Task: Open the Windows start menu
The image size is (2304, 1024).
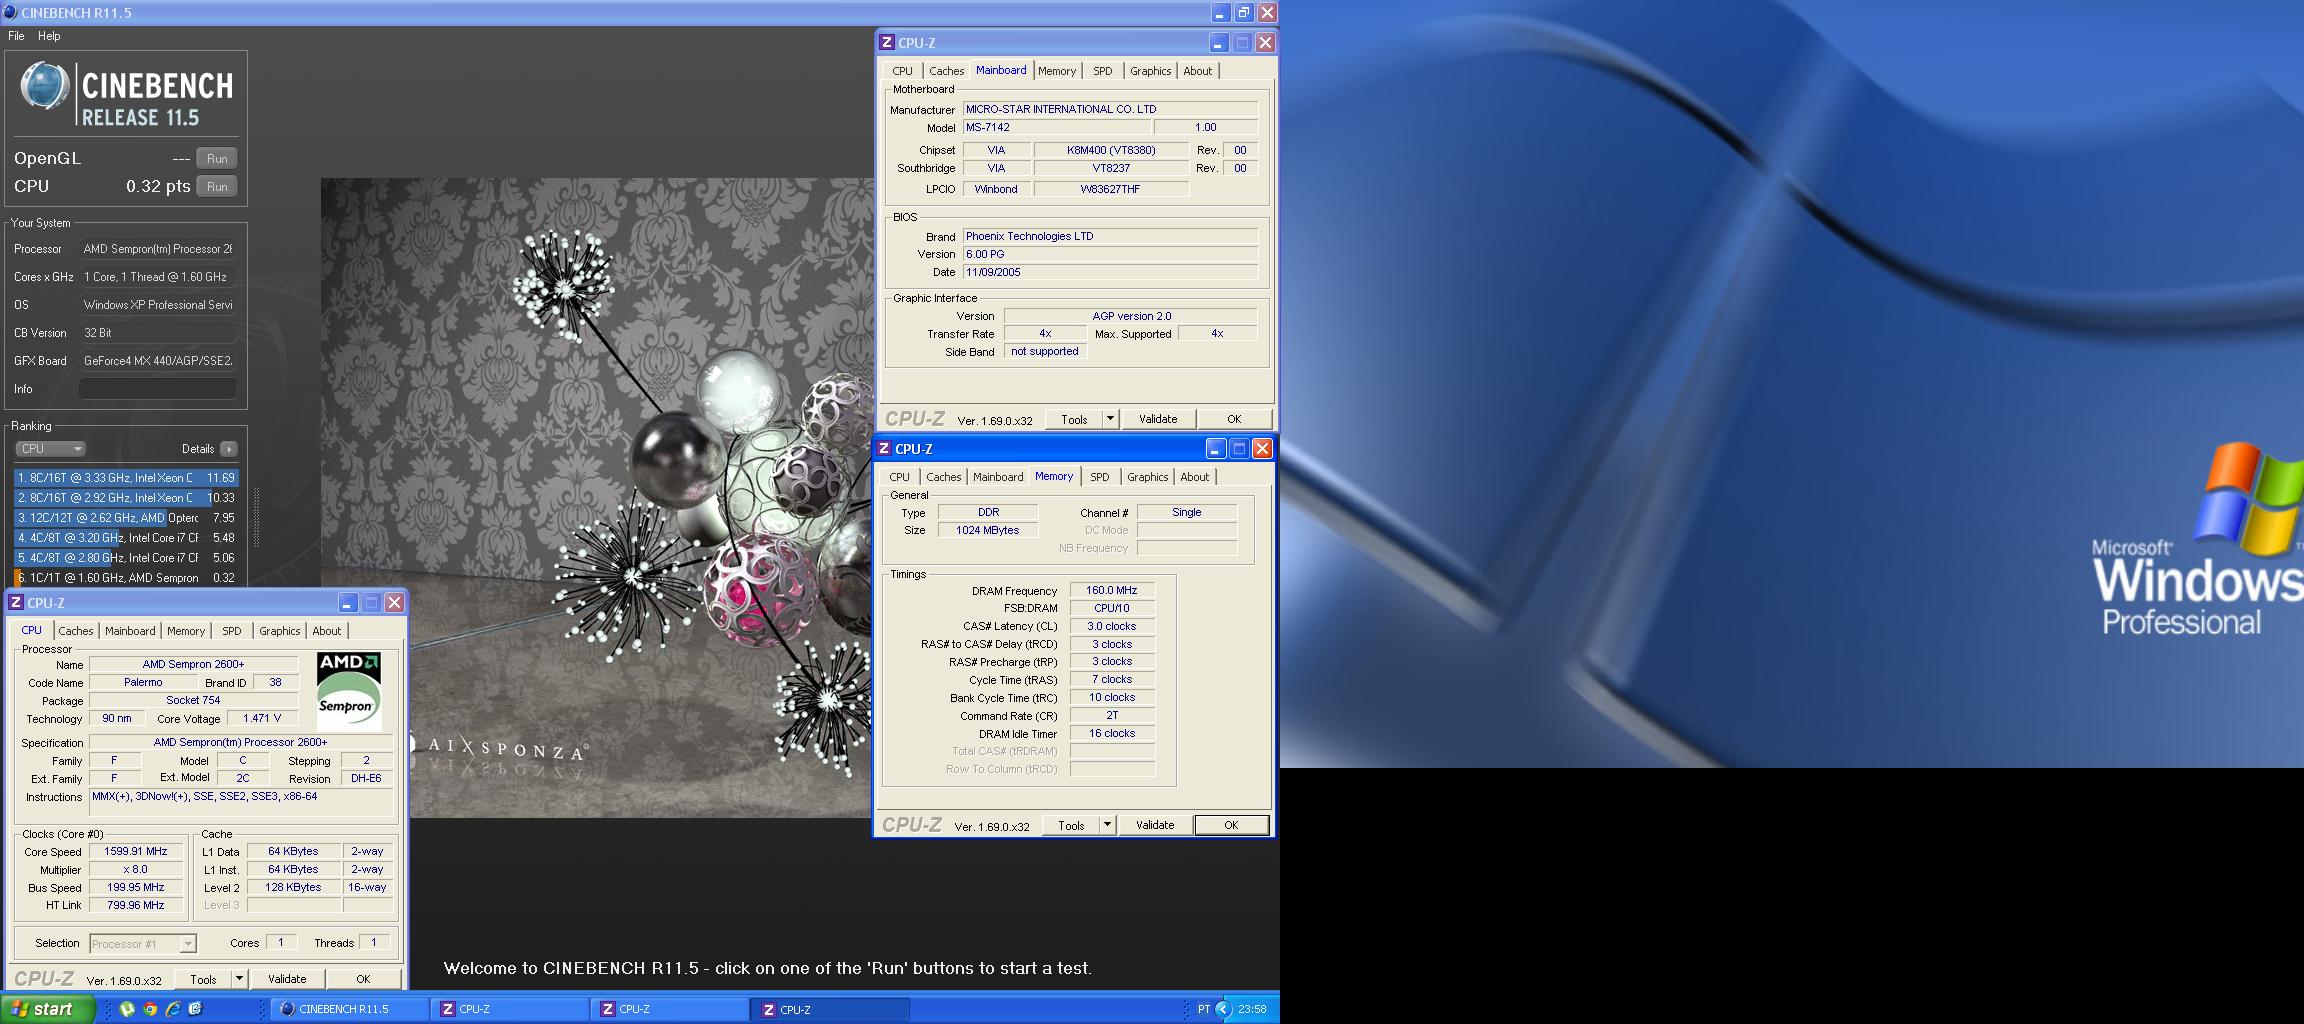Action: click(x=47, y=1009)
